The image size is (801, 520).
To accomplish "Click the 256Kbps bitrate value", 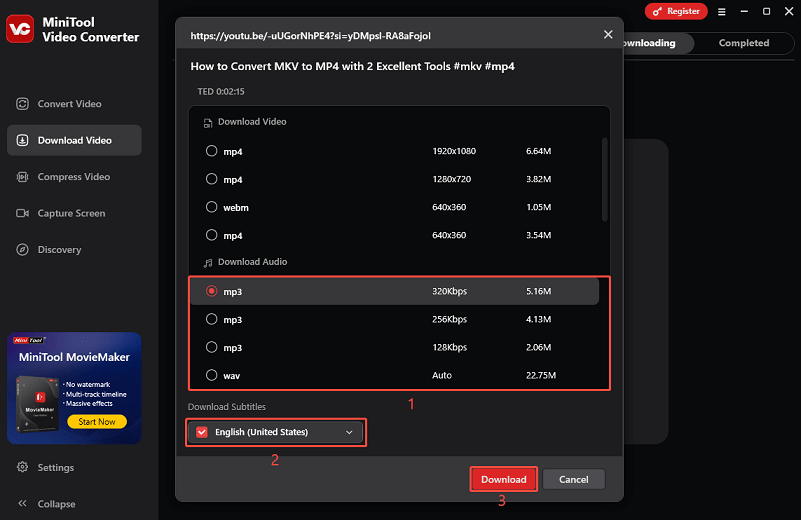I will tap(450, 319).
